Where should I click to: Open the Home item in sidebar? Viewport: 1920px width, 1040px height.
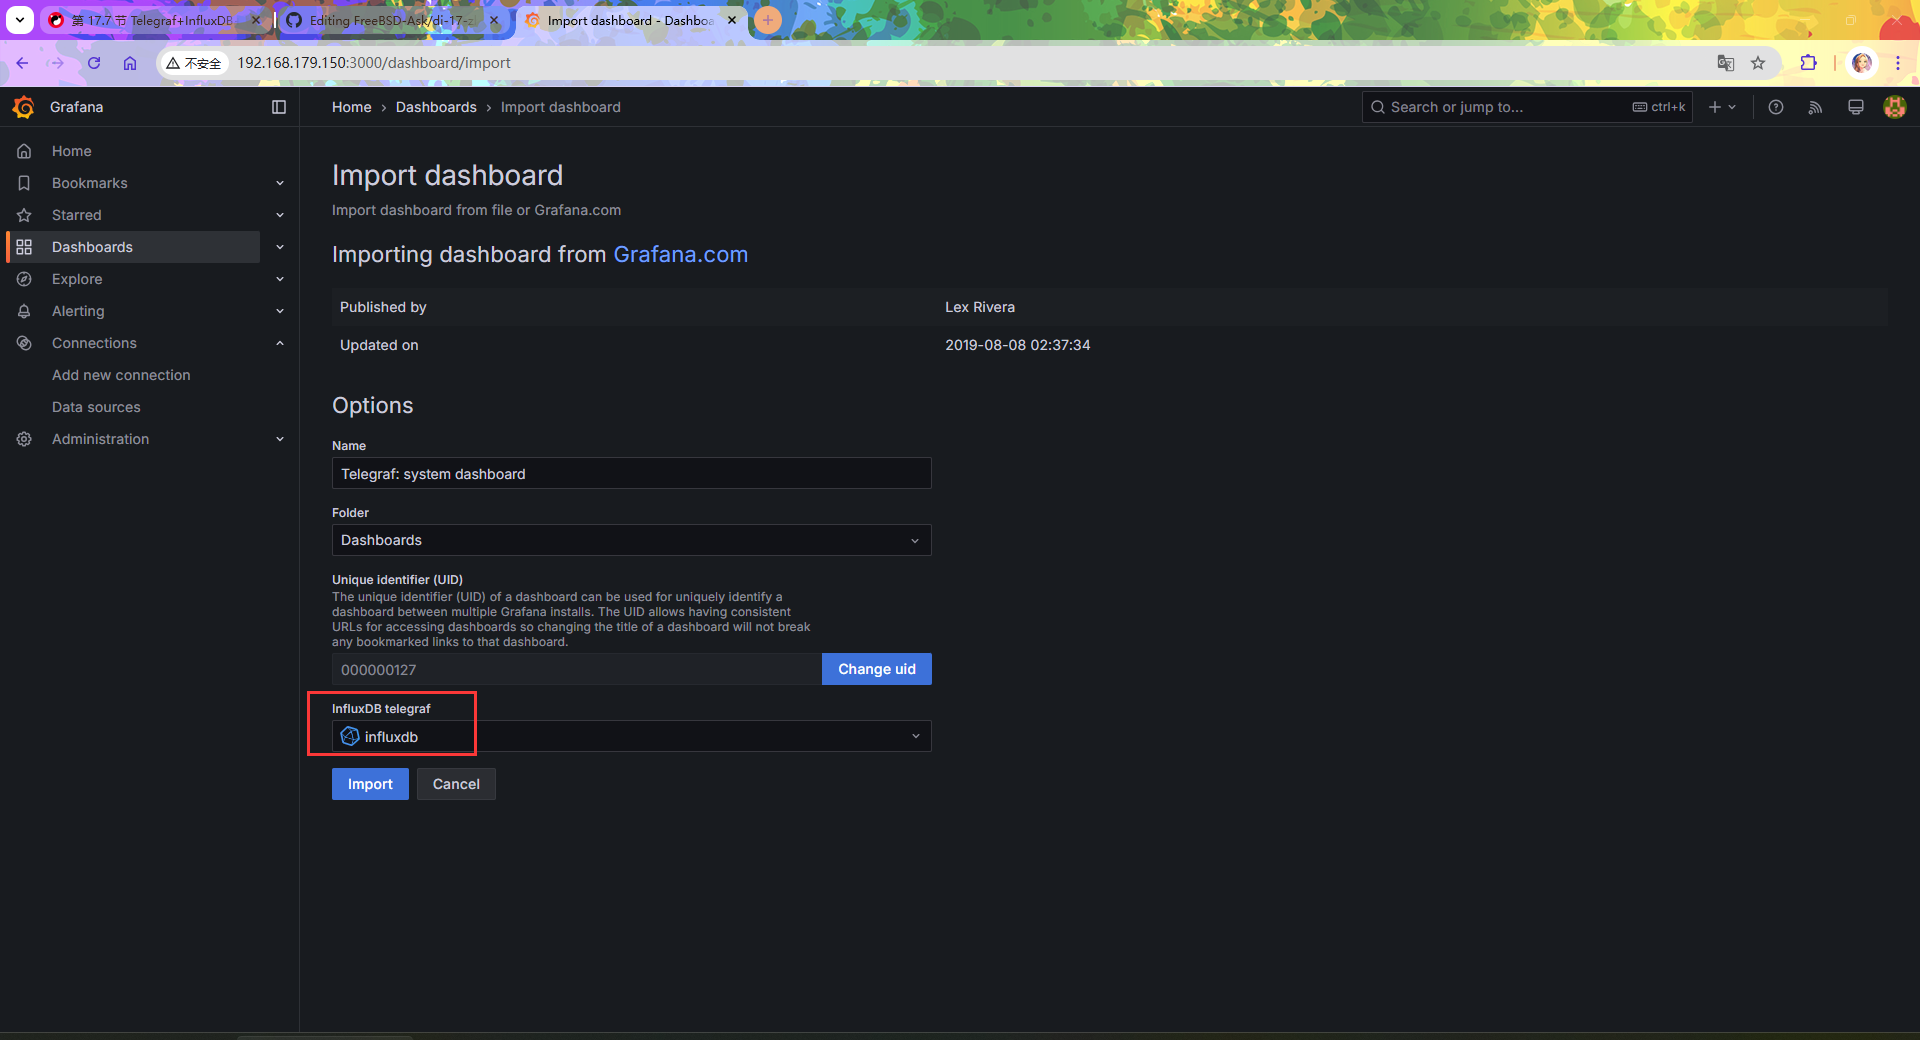pos(72,151)
